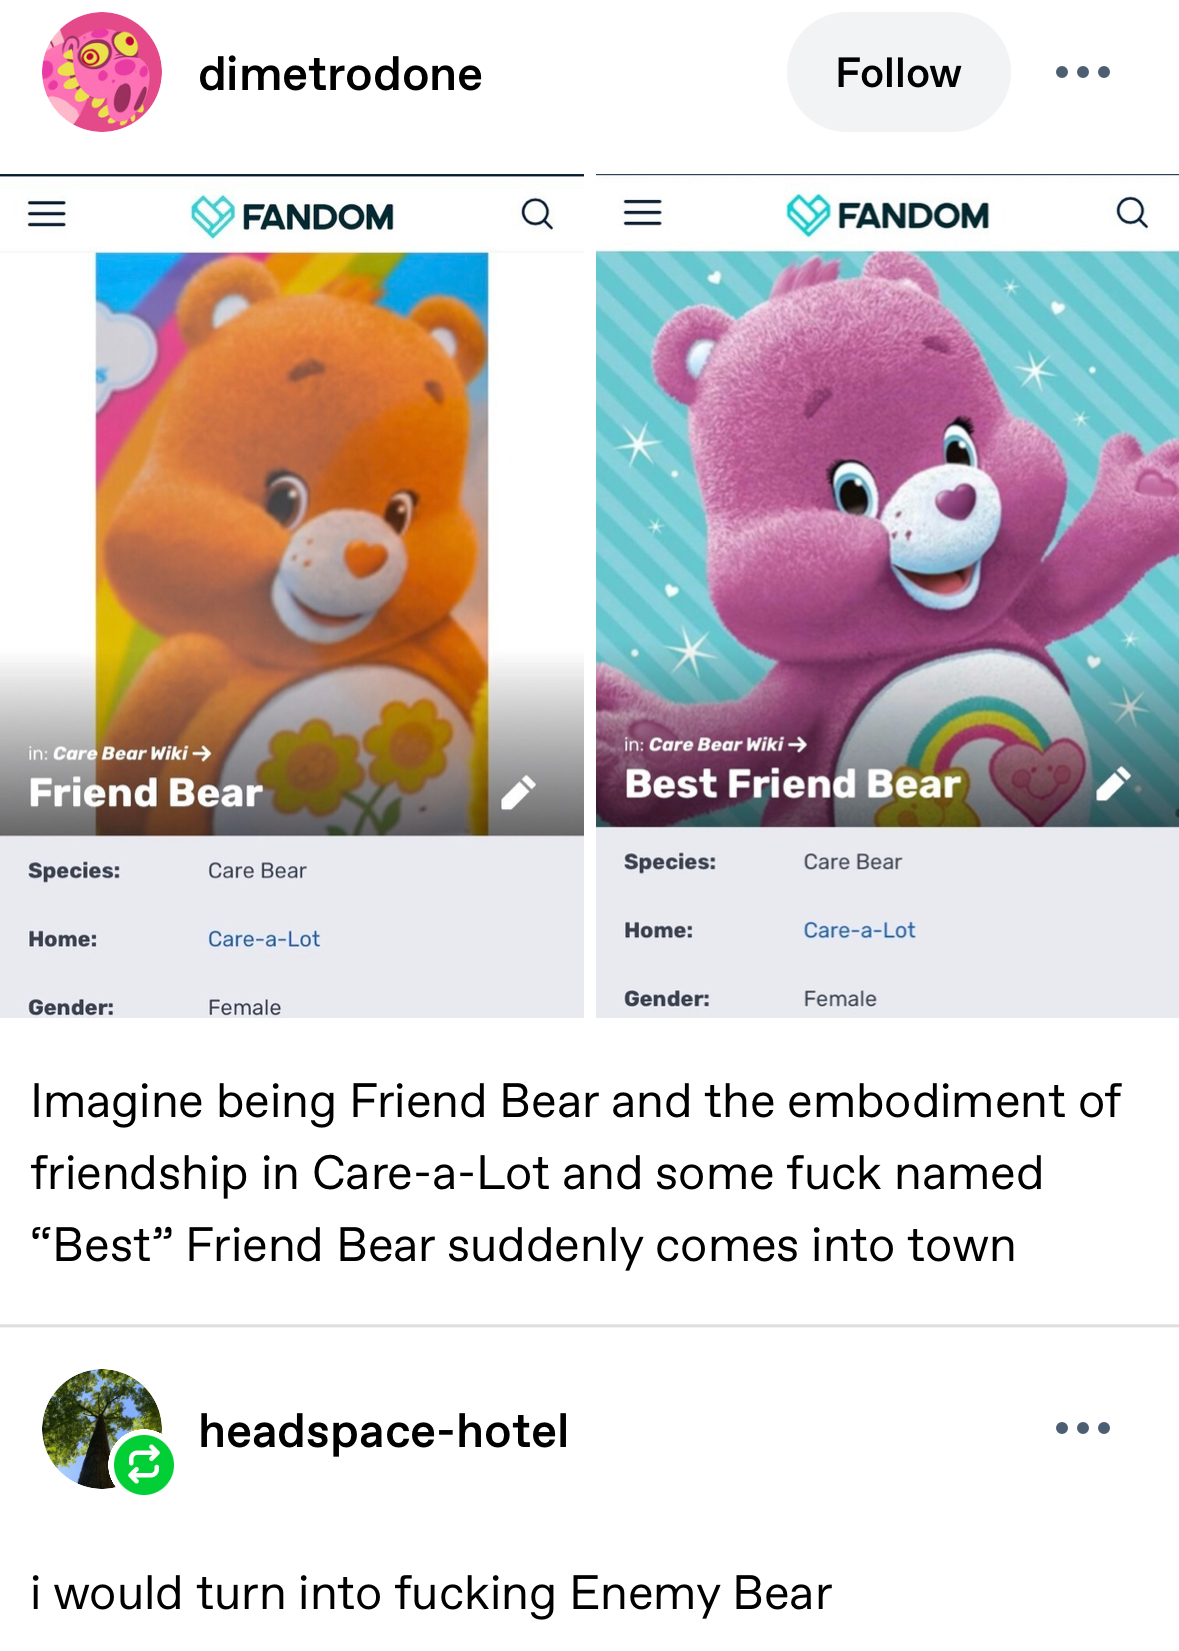Image resolution: width=1179 pixels, height=1651 pixels.
Task: Open the pink Best Friend Bear image
Action: (x=887, y=538)
